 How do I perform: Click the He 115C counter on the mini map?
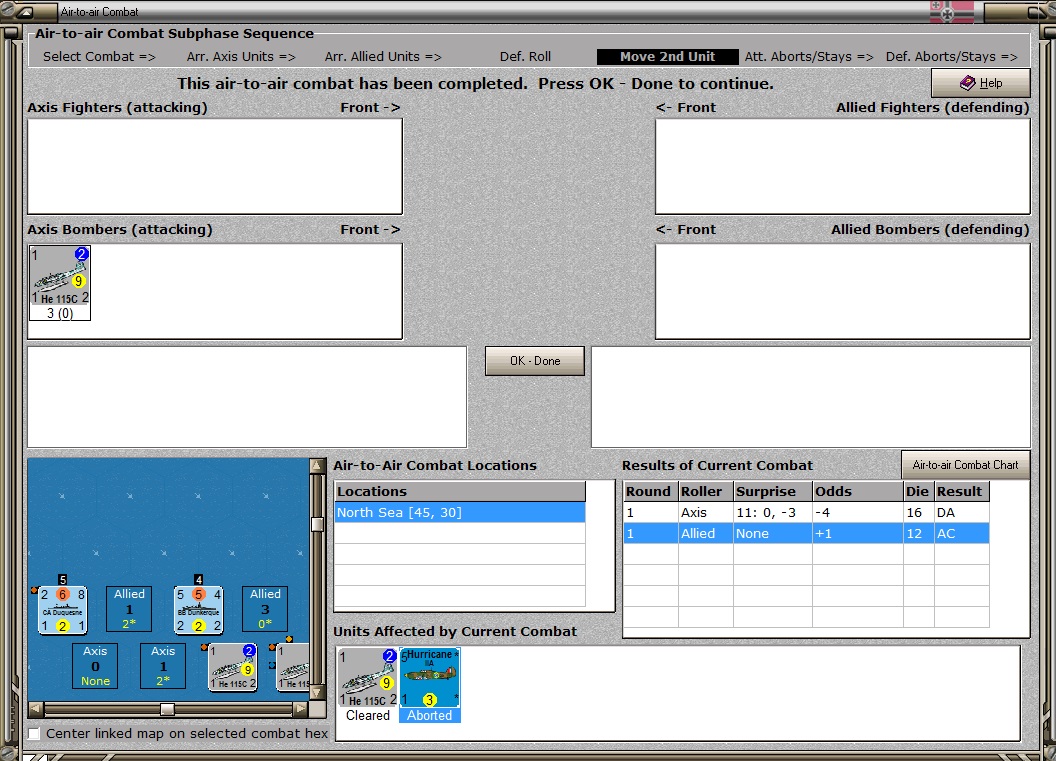(232, 667)
